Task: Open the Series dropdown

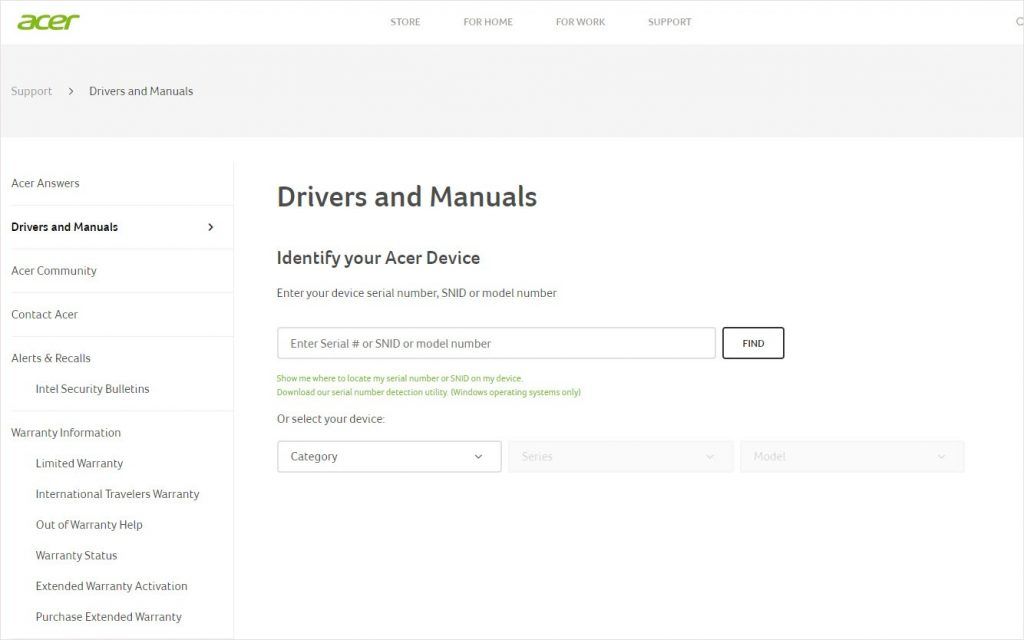Action: (x=620, y=456)
